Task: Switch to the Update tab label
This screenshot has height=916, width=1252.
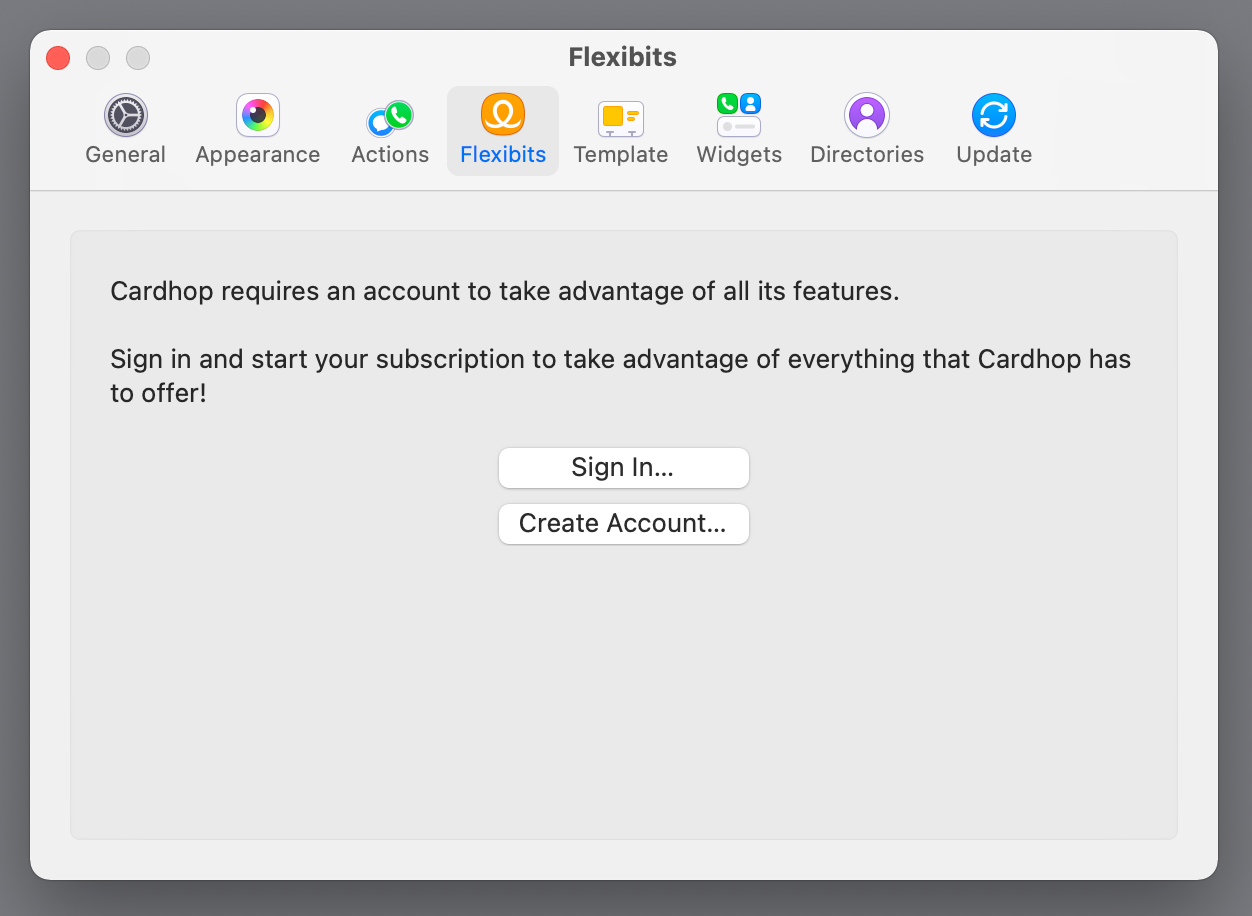Action: point(994,155)
